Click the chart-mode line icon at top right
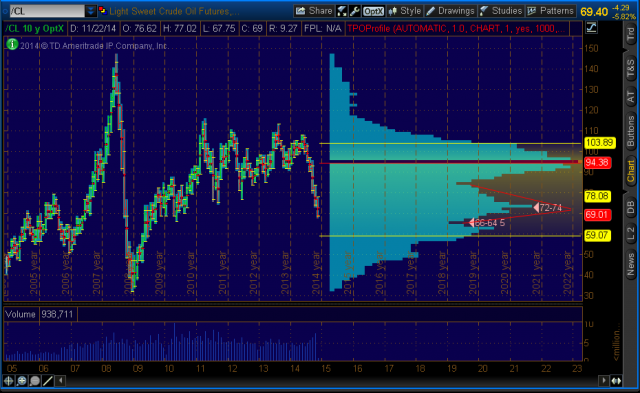The height and width of the screenshot is (393, 640). (591, 28)
